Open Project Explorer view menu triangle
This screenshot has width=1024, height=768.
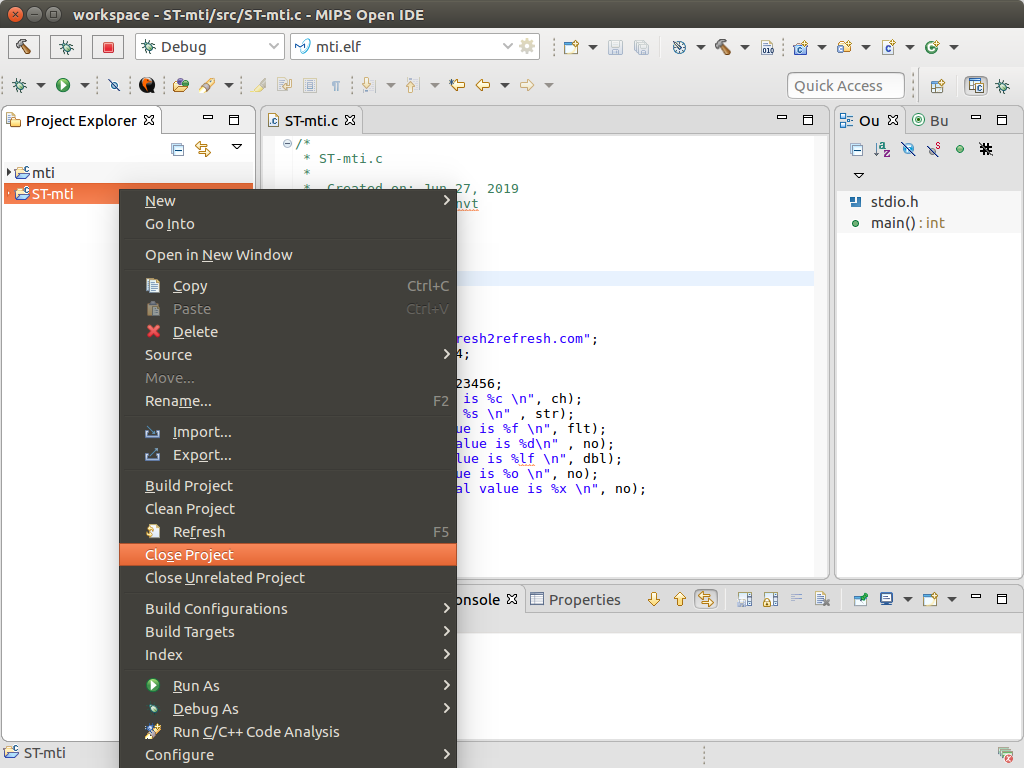coord(236,147)
